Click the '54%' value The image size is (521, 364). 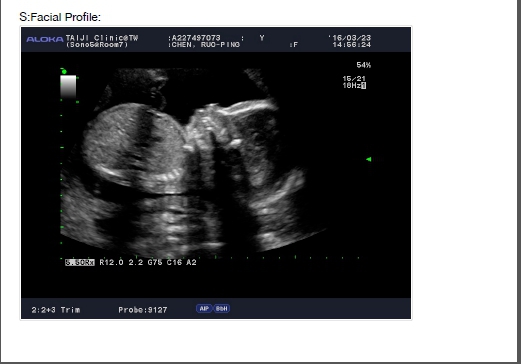pyautogui.click(x=363, y=65)
